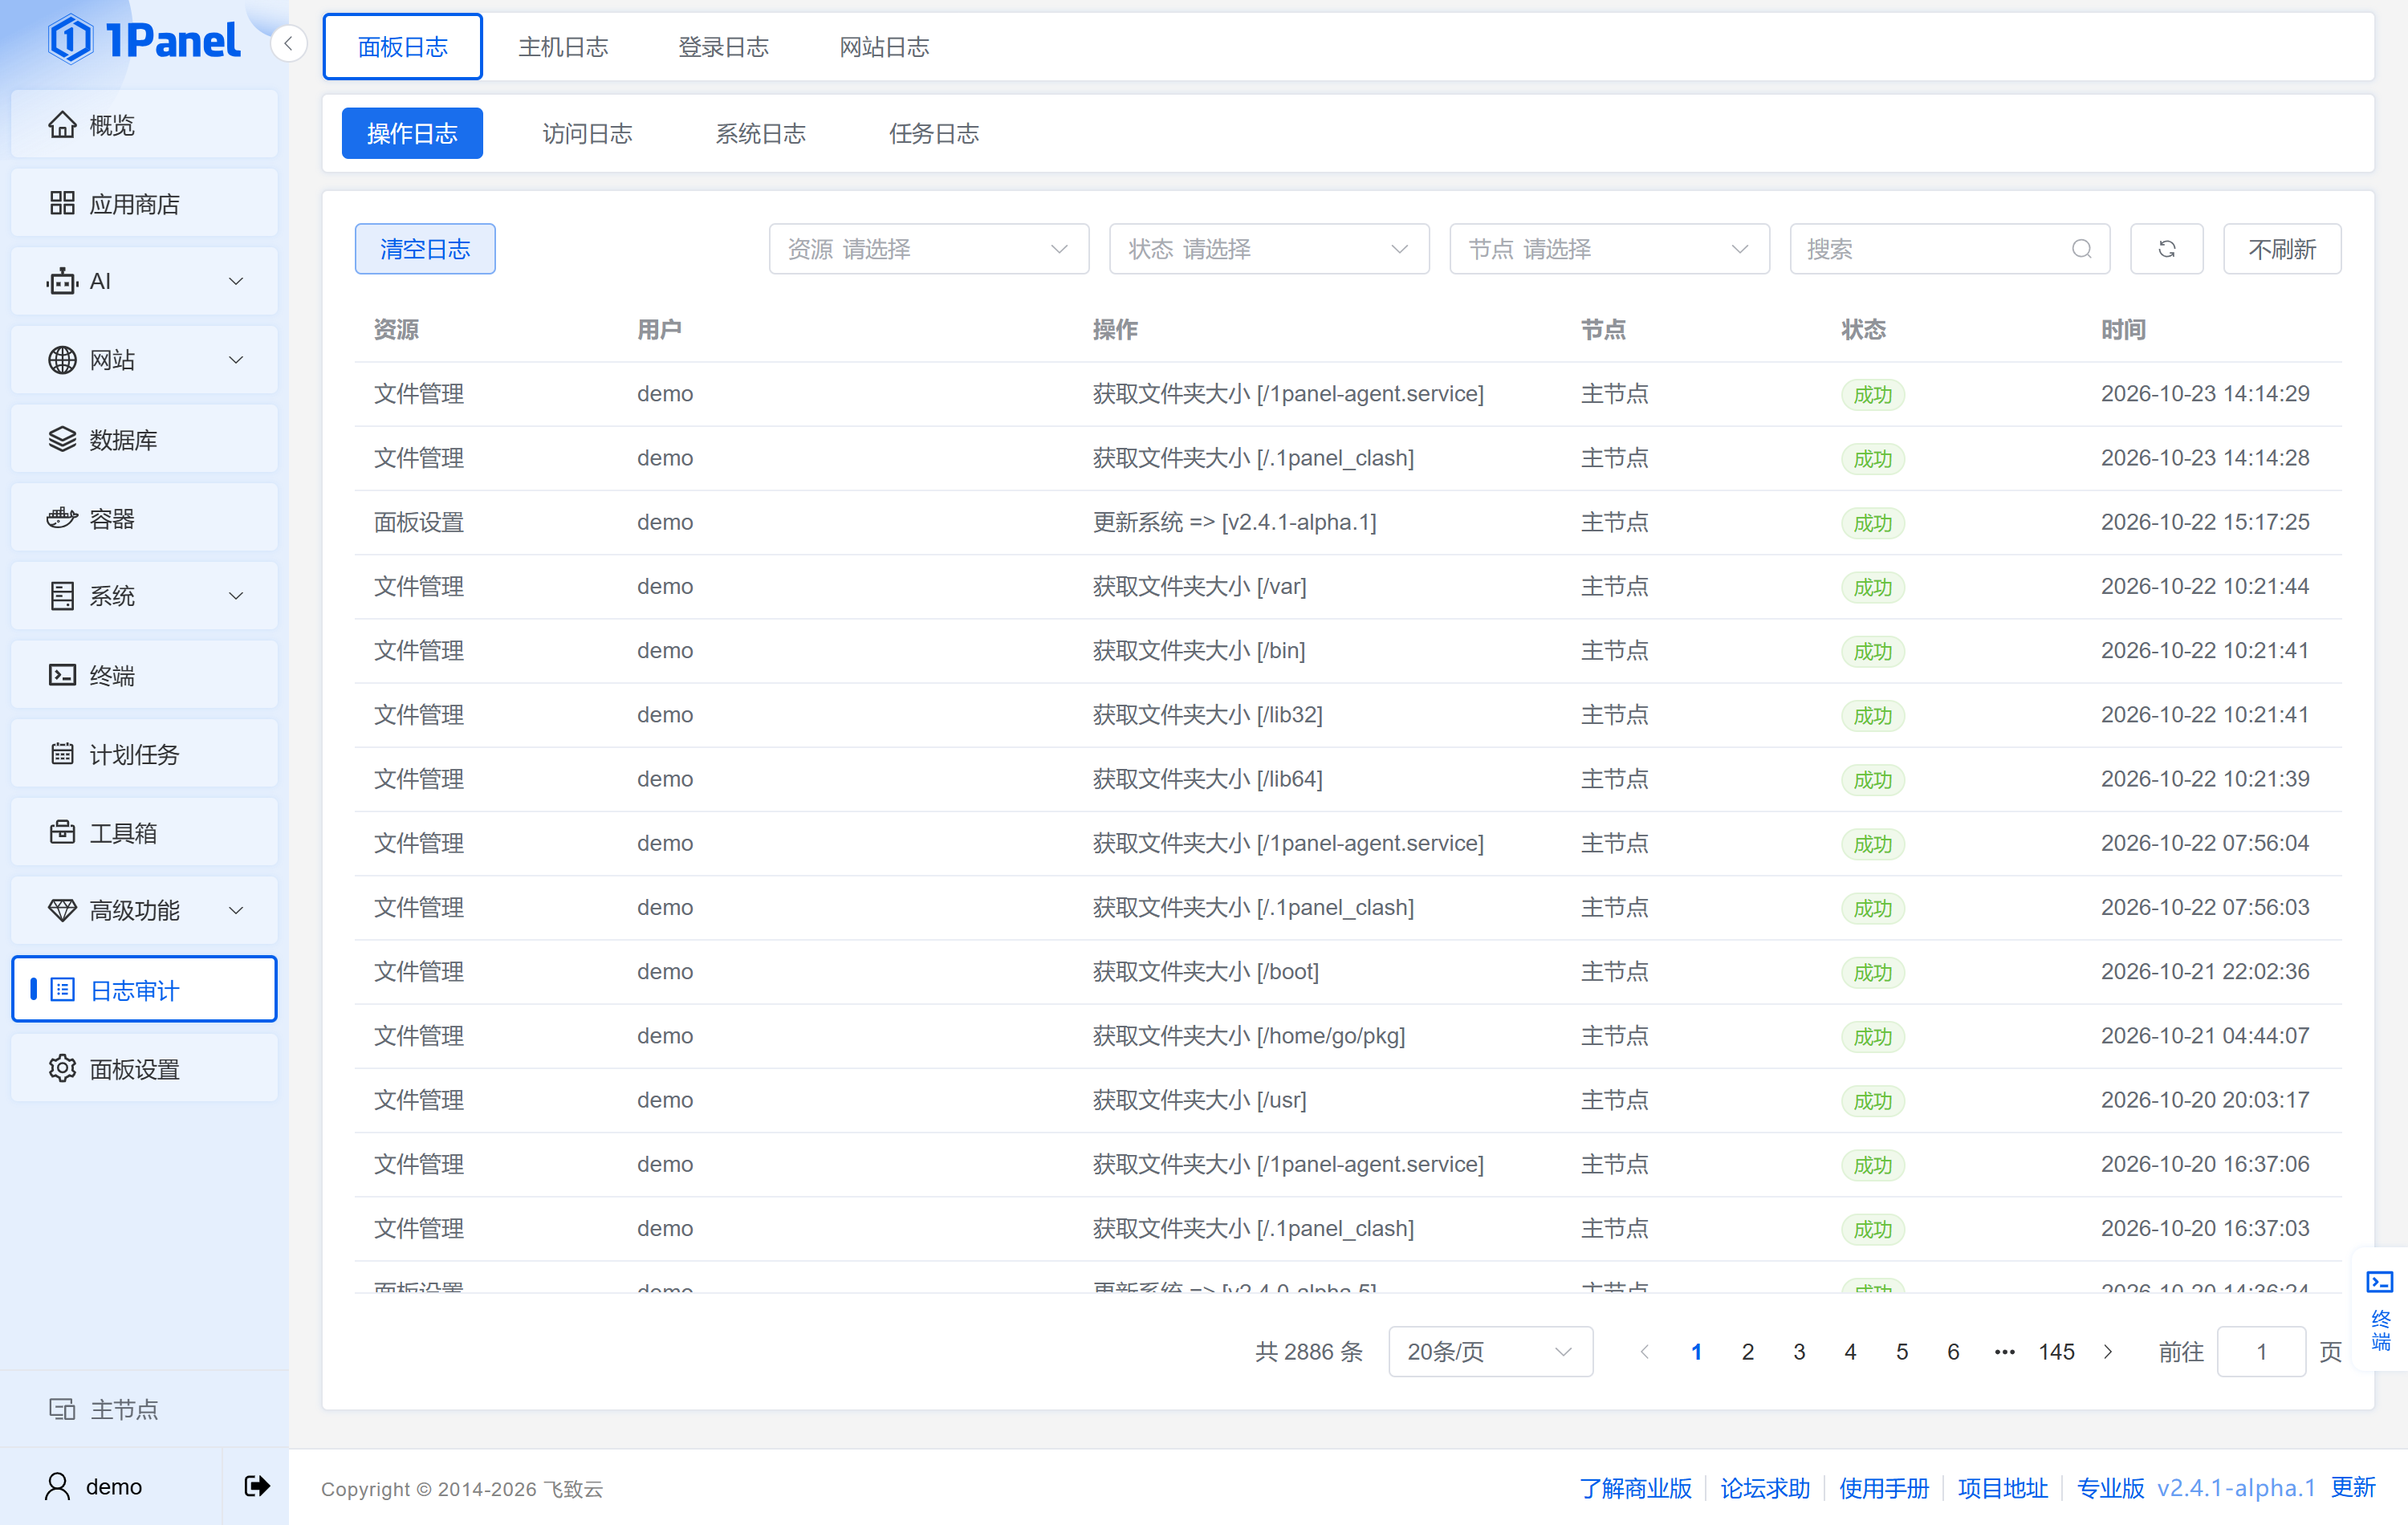The height and width of the screenshot is (1525, 2408).
Task: Switch to 主机日志 tab
Action: [563, 47]
